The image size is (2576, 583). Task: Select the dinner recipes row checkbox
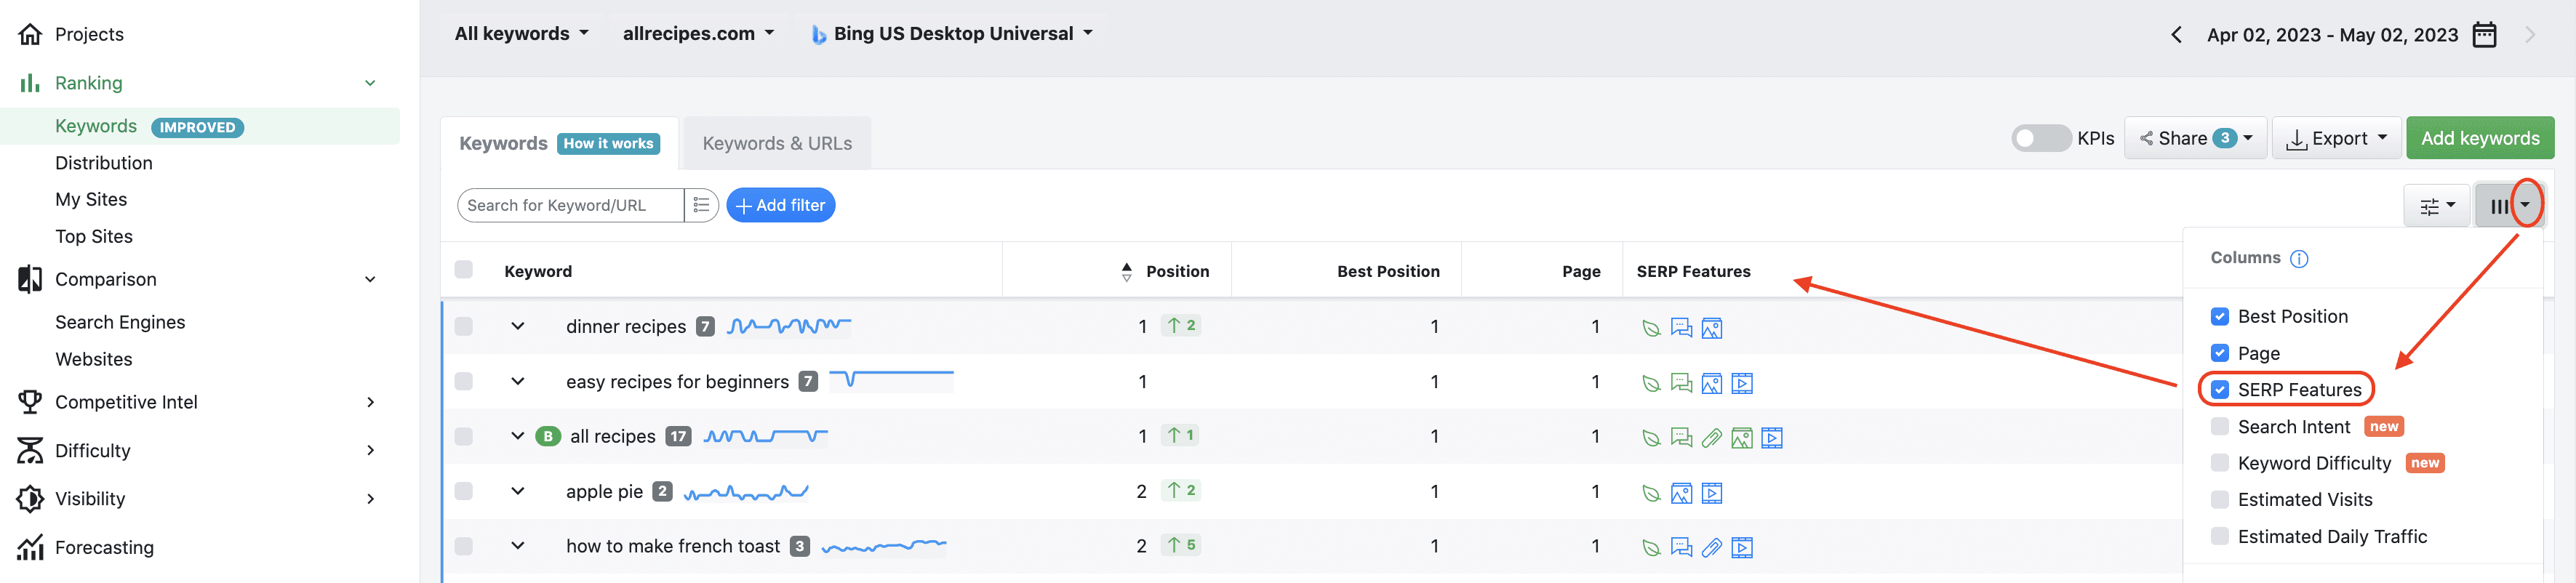[x=463, y=327]
